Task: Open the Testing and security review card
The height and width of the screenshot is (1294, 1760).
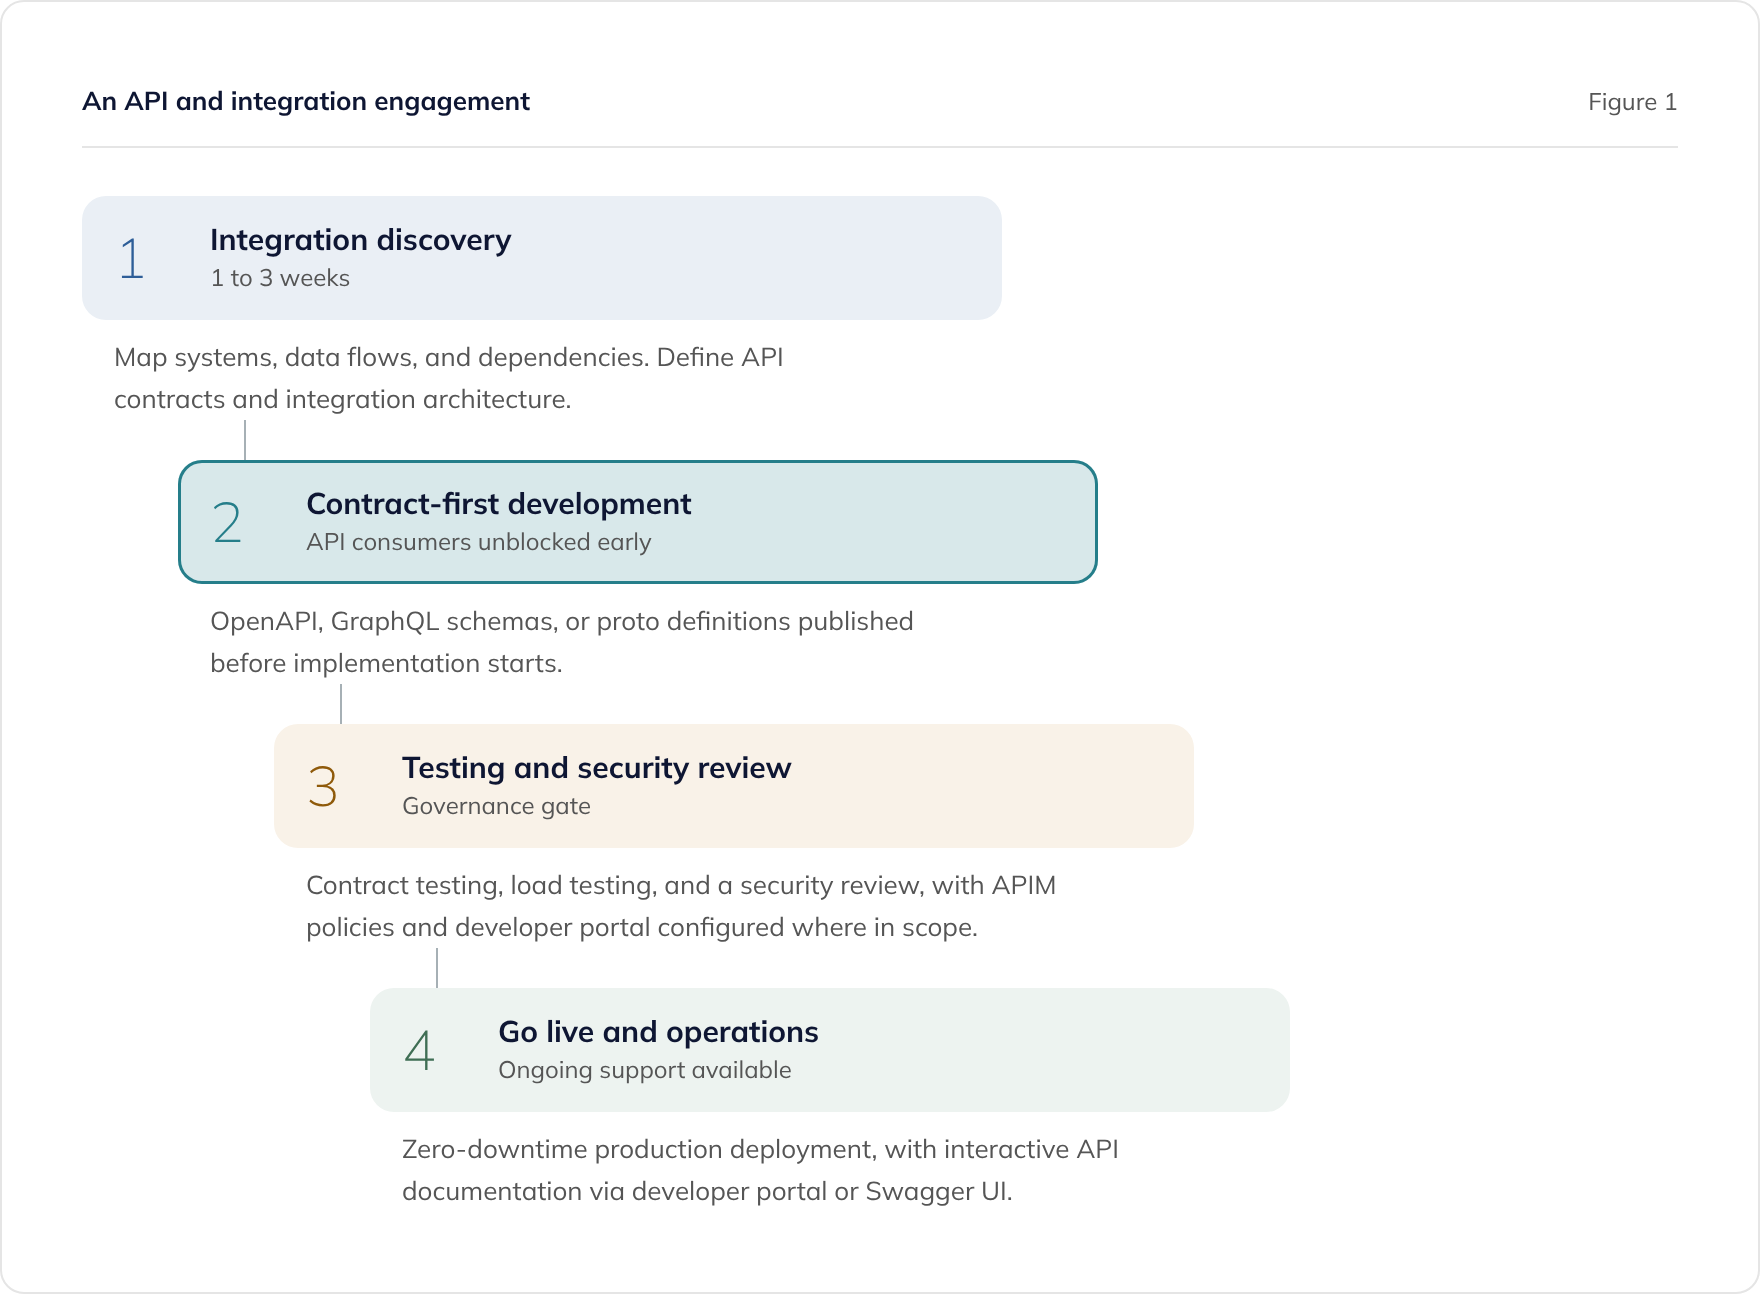Action: 733,786
